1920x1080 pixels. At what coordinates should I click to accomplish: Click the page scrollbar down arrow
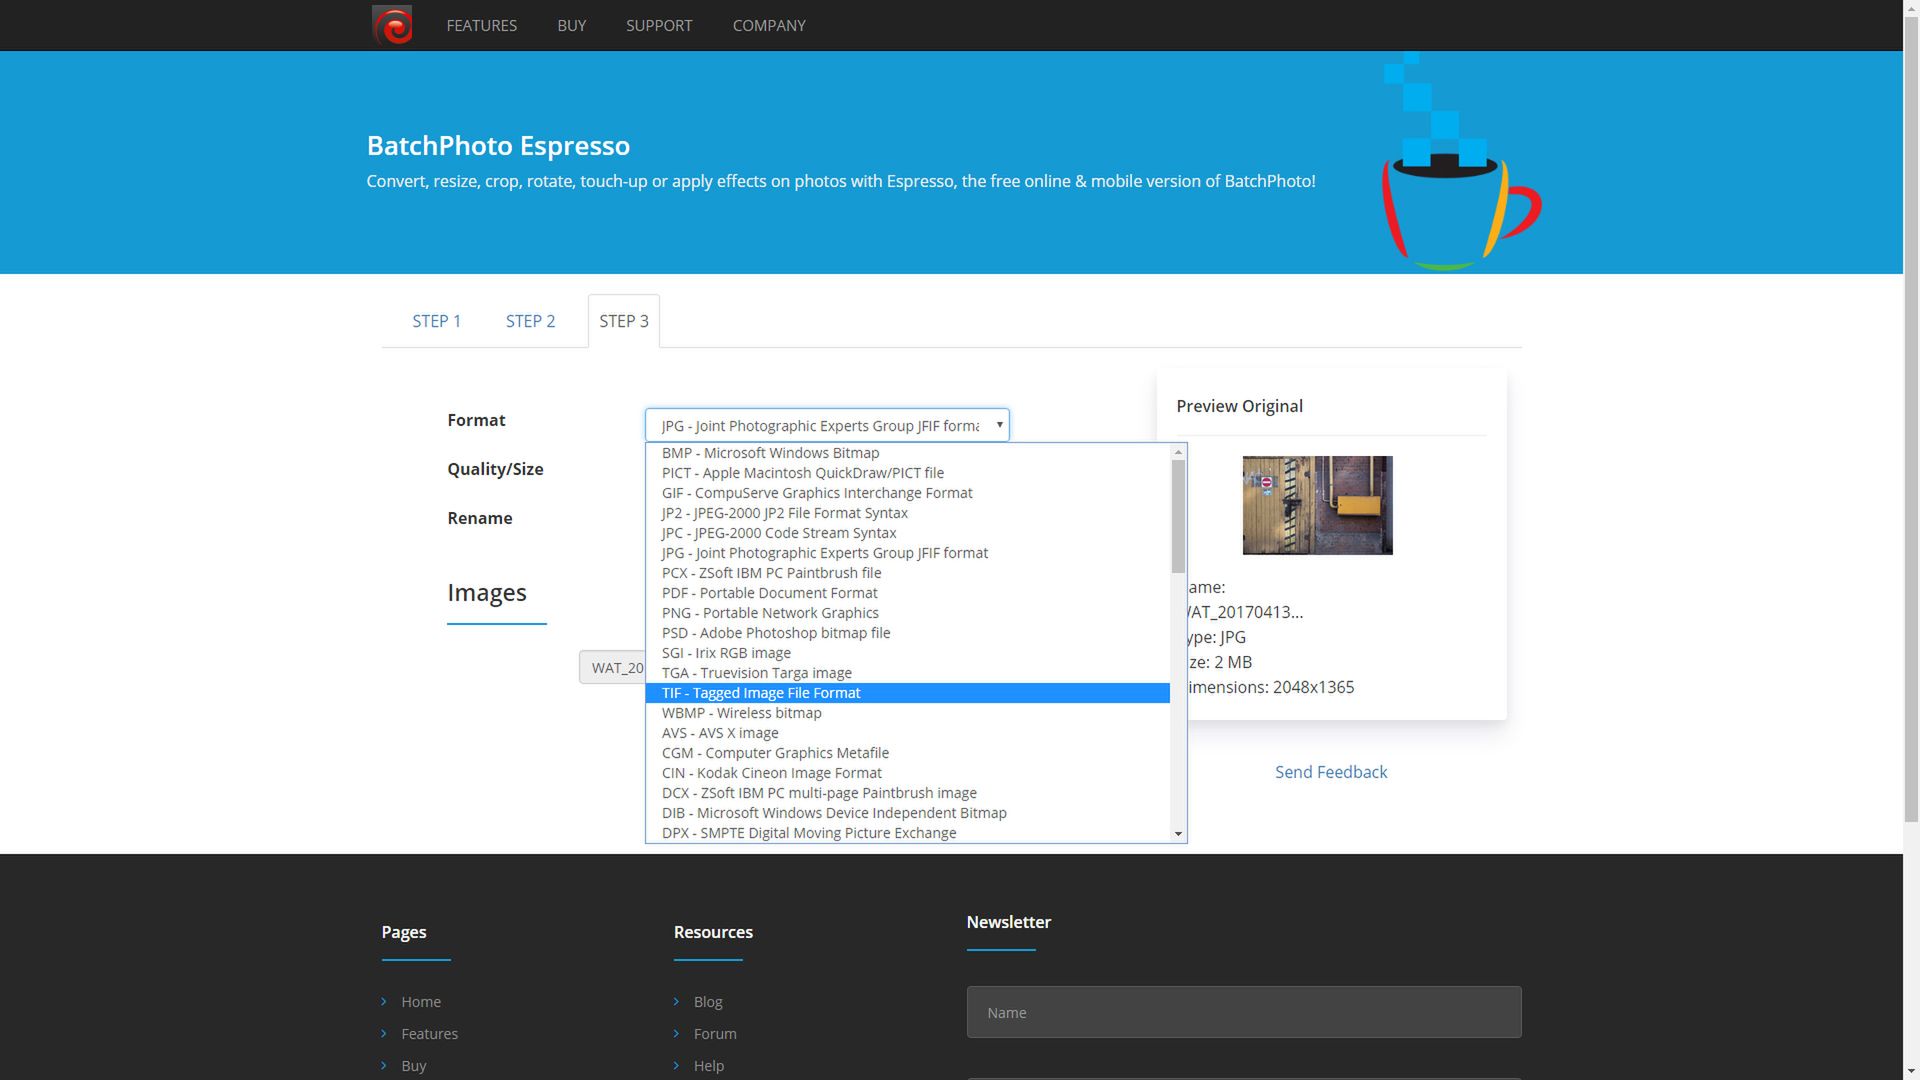[1911, 1071]
